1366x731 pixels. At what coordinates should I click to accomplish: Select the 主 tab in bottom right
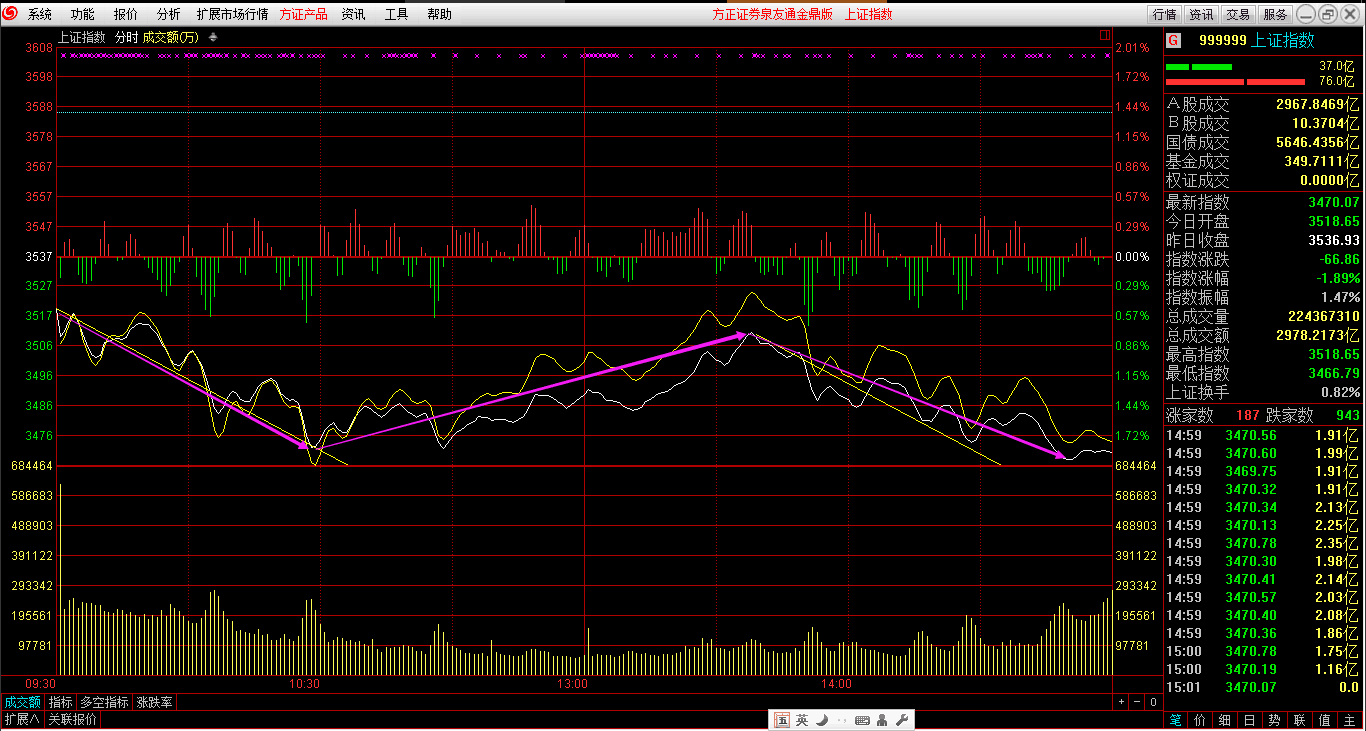click(1348, 720)
